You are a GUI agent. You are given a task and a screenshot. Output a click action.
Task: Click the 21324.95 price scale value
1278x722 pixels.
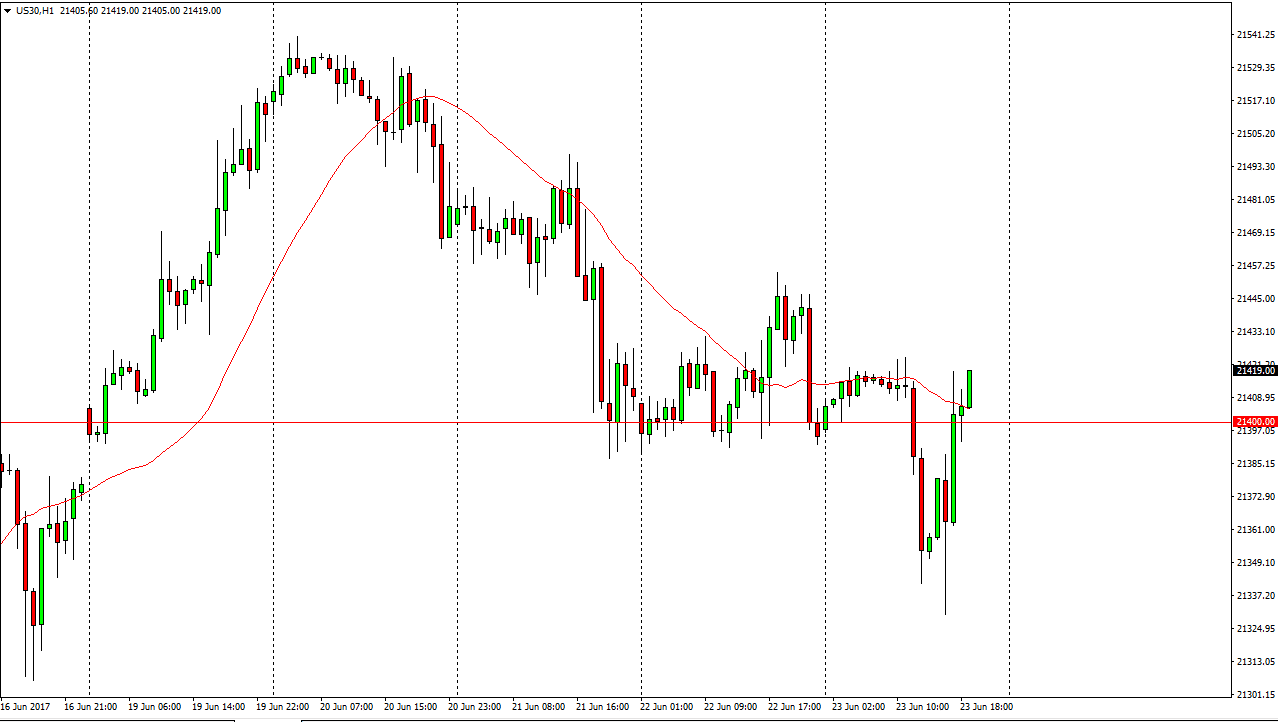click(1254, 628)
